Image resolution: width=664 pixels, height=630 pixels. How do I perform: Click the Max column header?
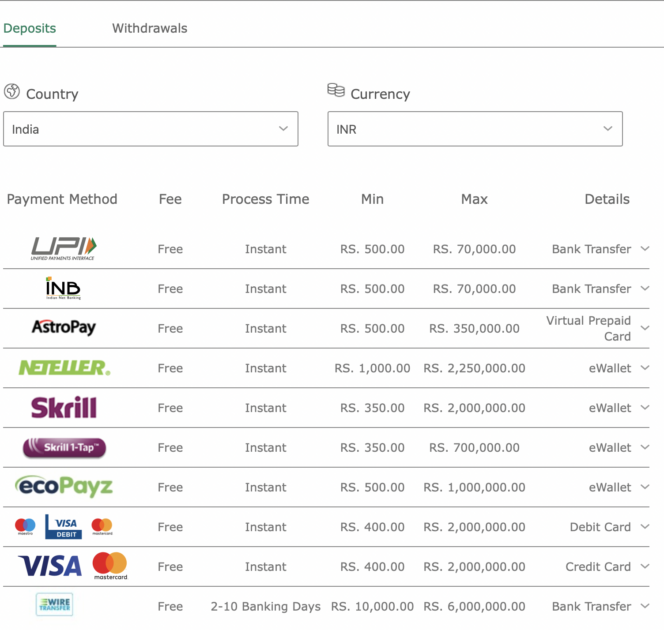tap(474, 199)
